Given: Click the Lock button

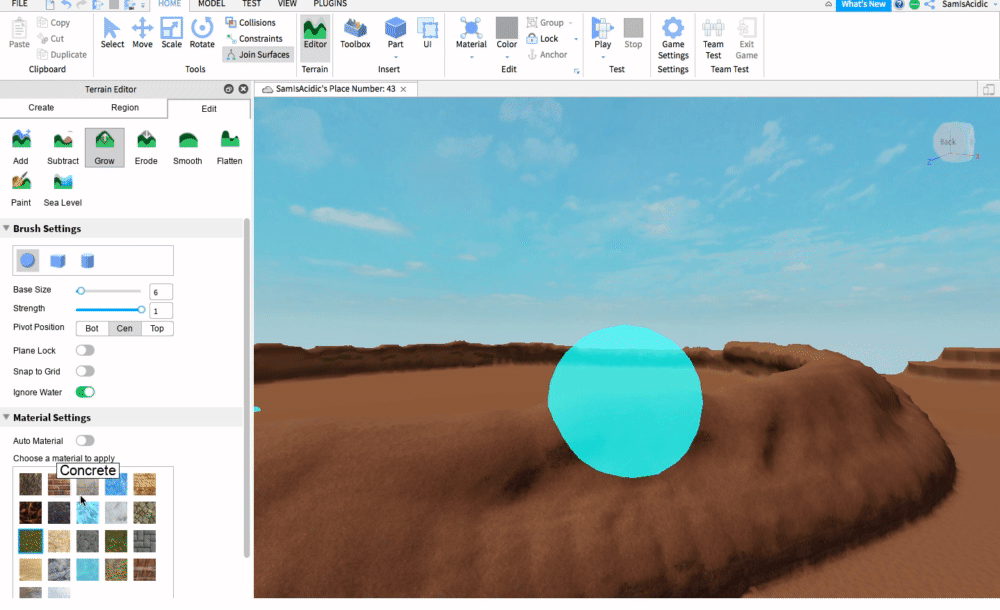Looking at the screenshot, I should pos(543,38).
